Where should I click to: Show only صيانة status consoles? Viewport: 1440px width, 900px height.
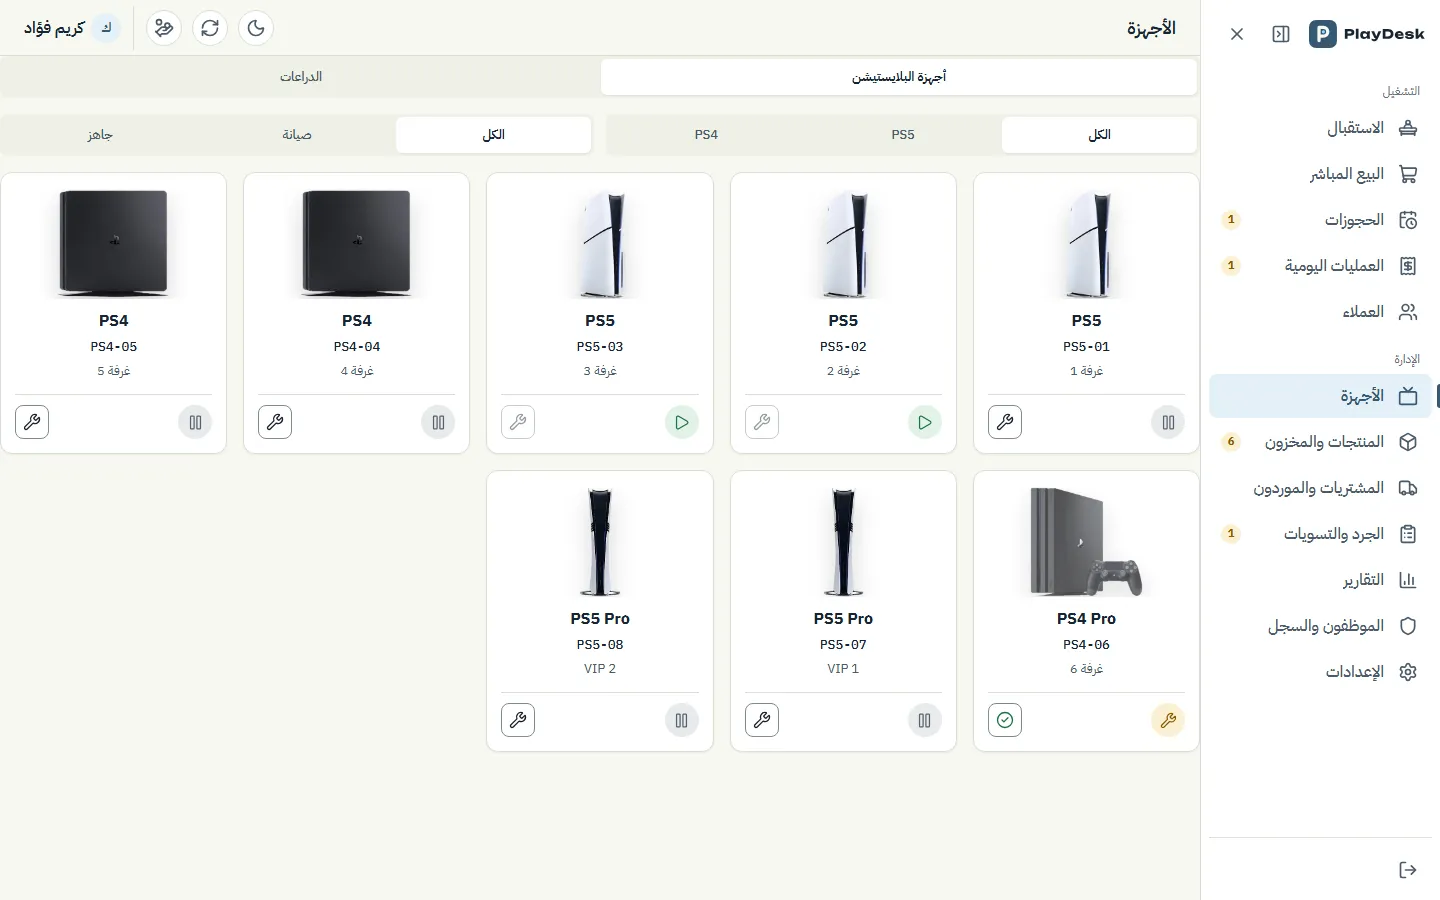click(x=297, y=135)
